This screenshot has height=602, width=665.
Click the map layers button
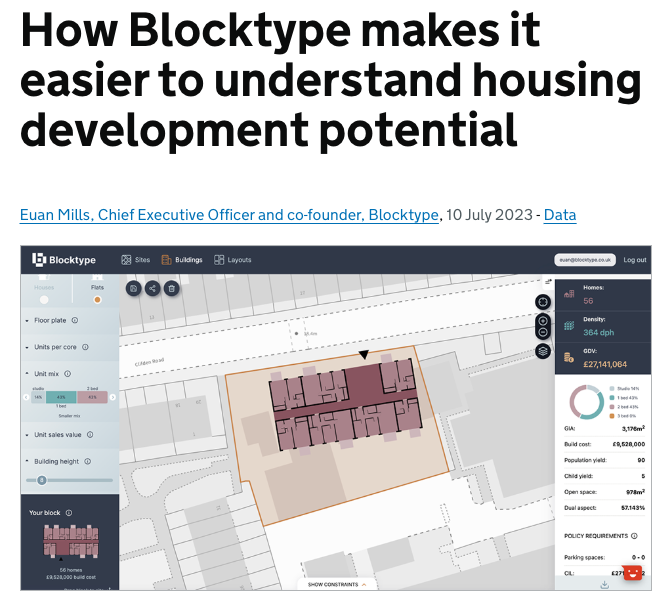click(x=543, y=351)
